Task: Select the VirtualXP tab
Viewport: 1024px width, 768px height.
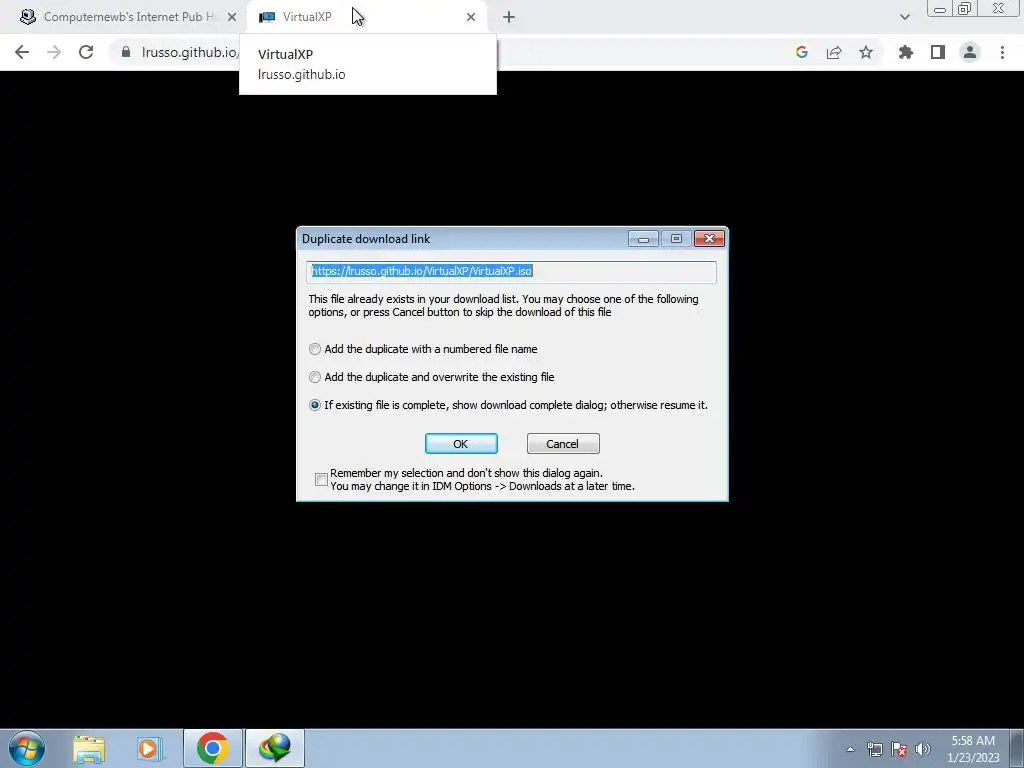Action: [366, 17]
